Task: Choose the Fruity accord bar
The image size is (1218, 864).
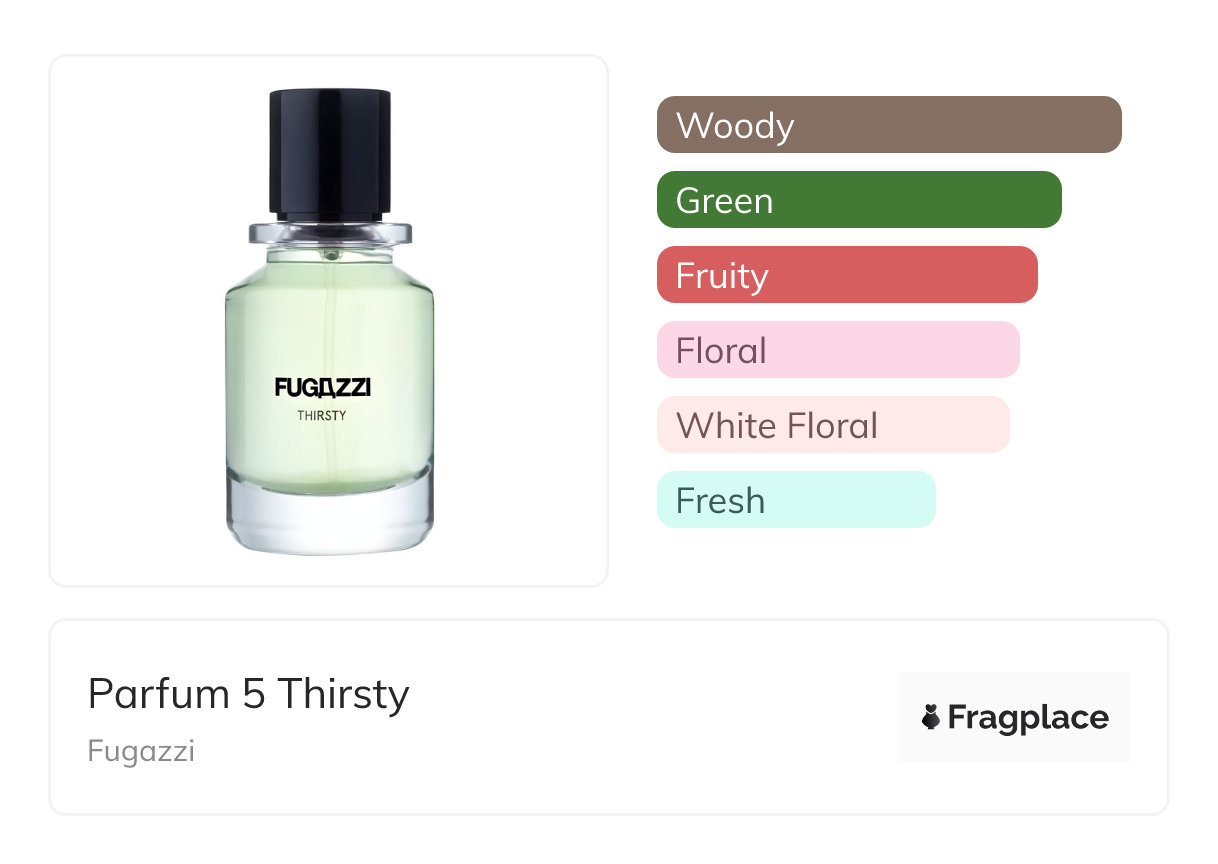Action: click(846, 275)
